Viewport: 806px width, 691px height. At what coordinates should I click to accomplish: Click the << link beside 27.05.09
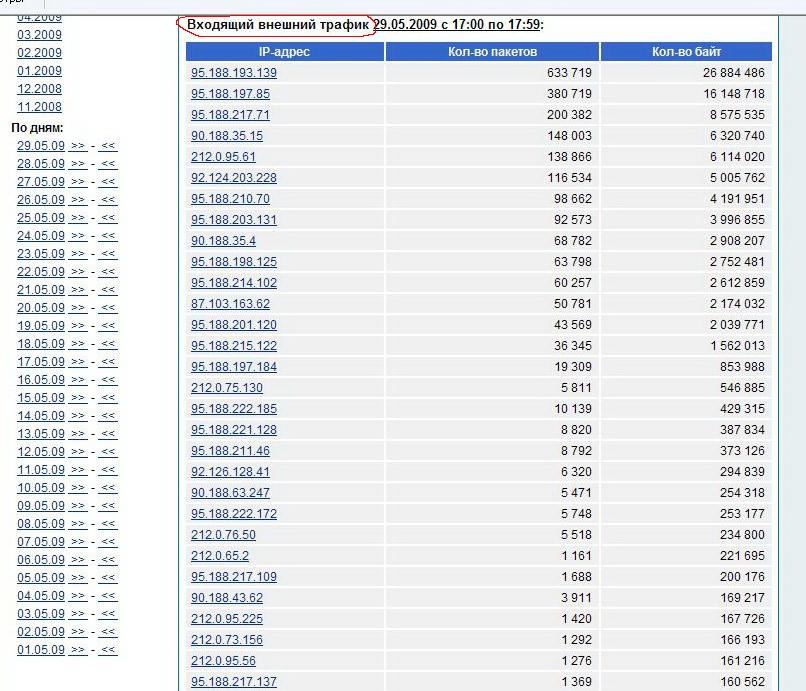coord(108,182)
